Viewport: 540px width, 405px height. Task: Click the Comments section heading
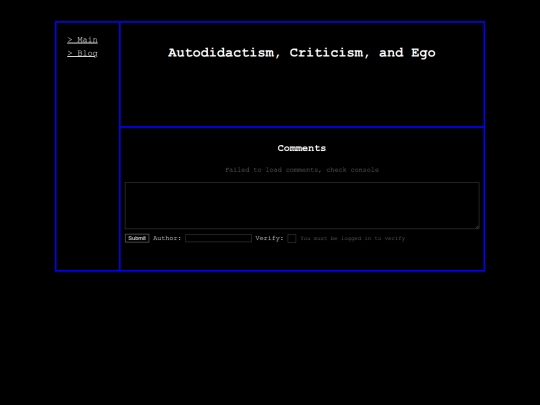click(302, 148)
